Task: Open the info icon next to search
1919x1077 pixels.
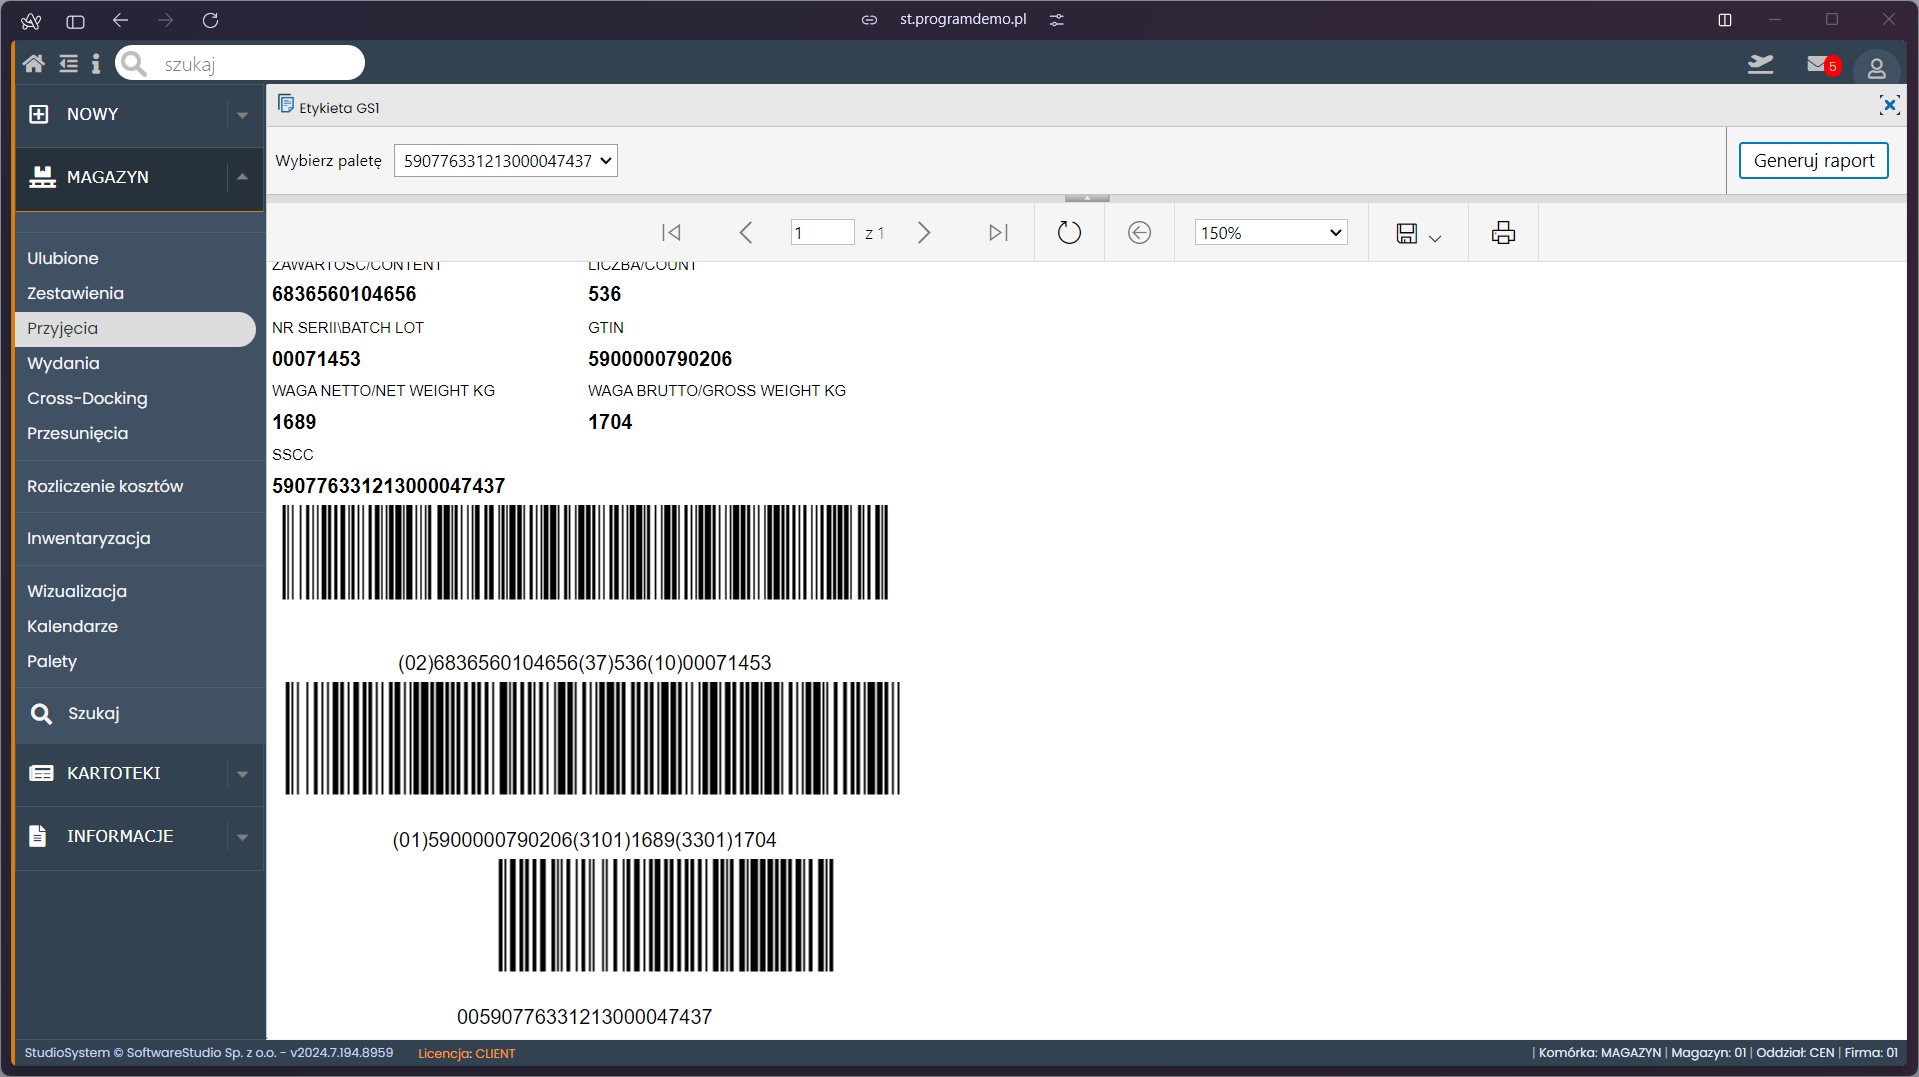Action: 96,64
